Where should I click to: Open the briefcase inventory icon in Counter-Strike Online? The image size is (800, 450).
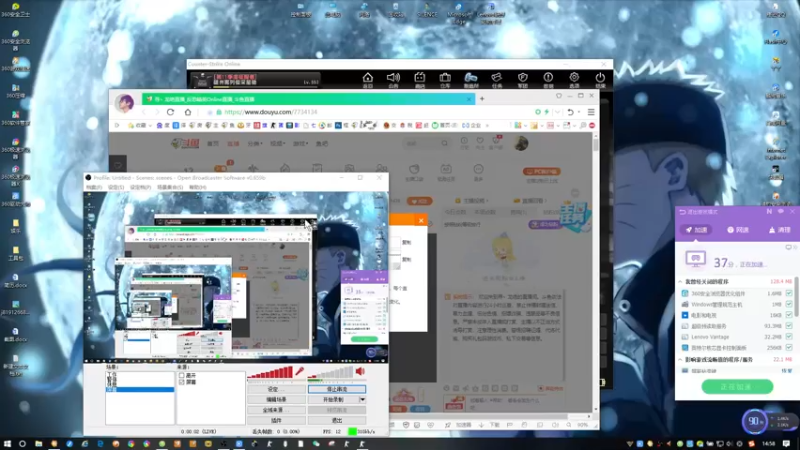tap(445, 78)
